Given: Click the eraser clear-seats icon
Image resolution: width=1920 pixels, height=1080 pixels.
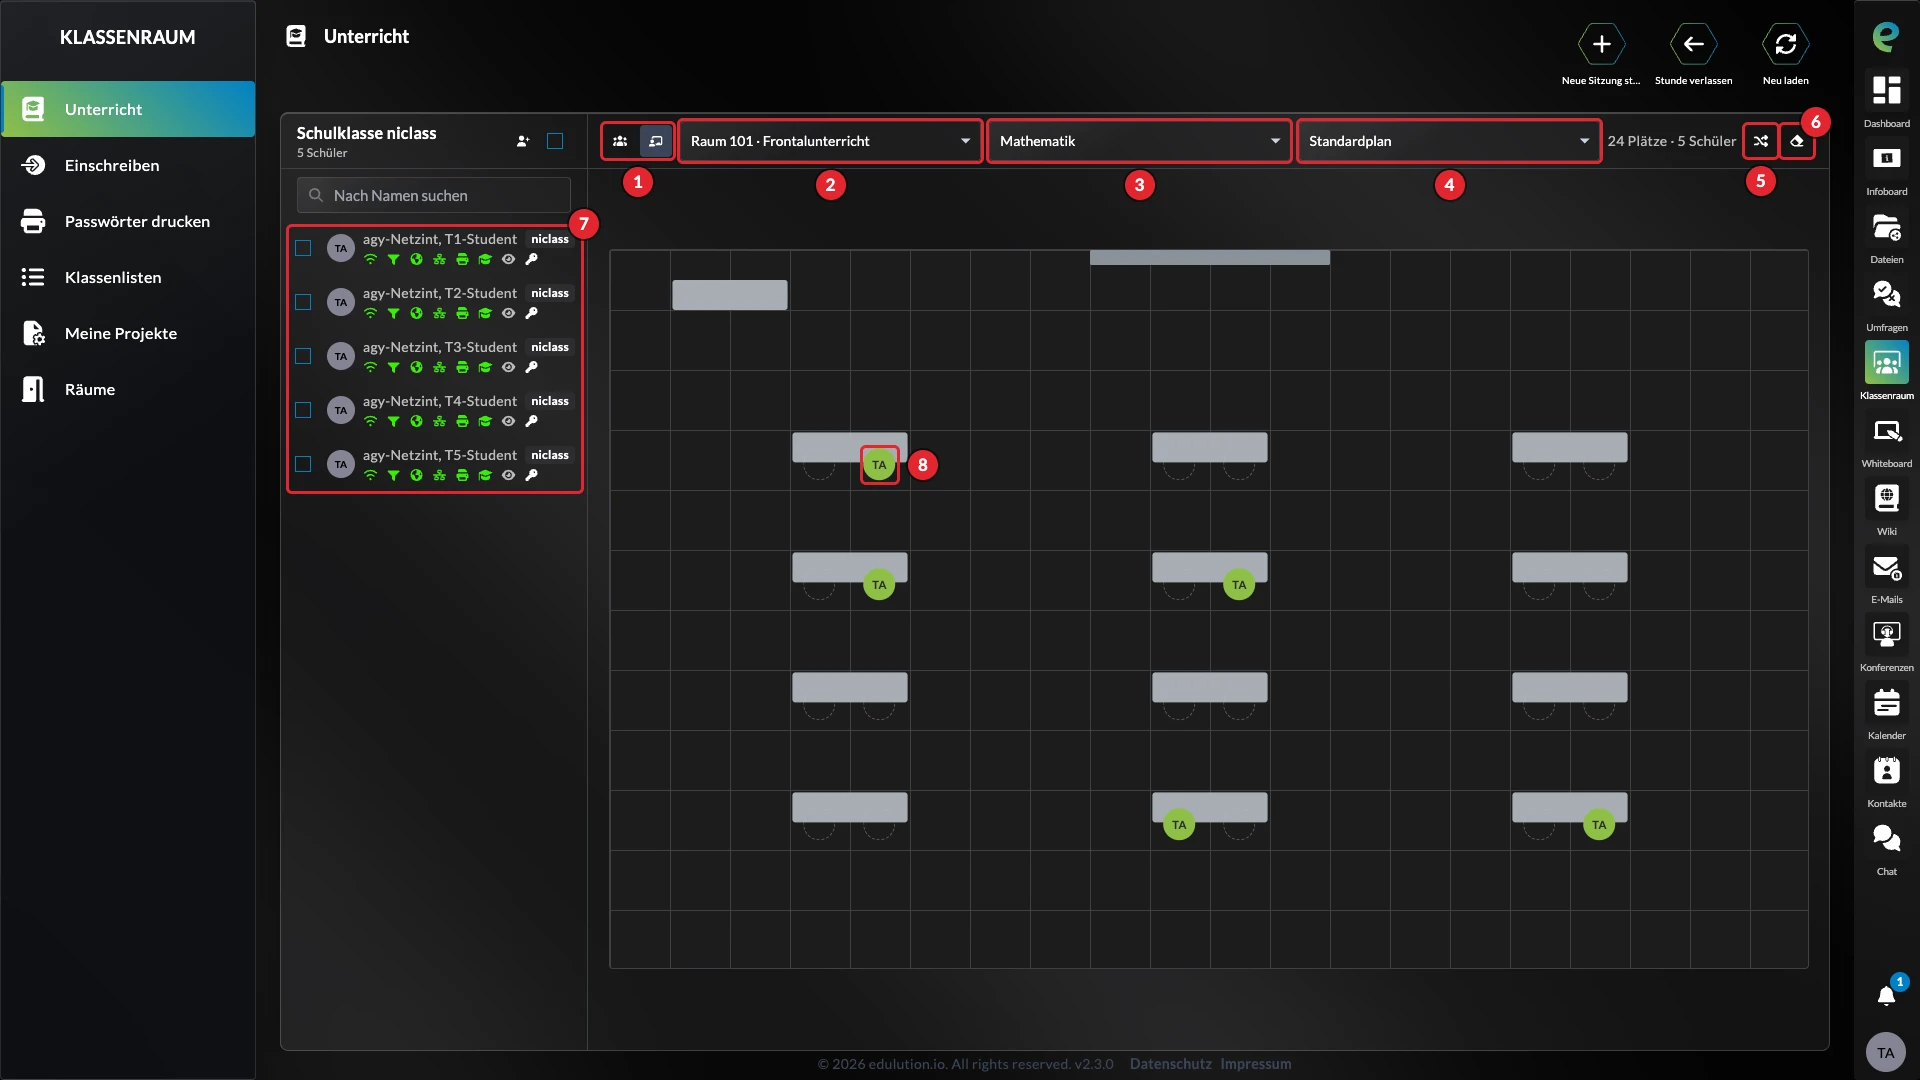Looking at the screenshot, I should tap(1797, 141).
